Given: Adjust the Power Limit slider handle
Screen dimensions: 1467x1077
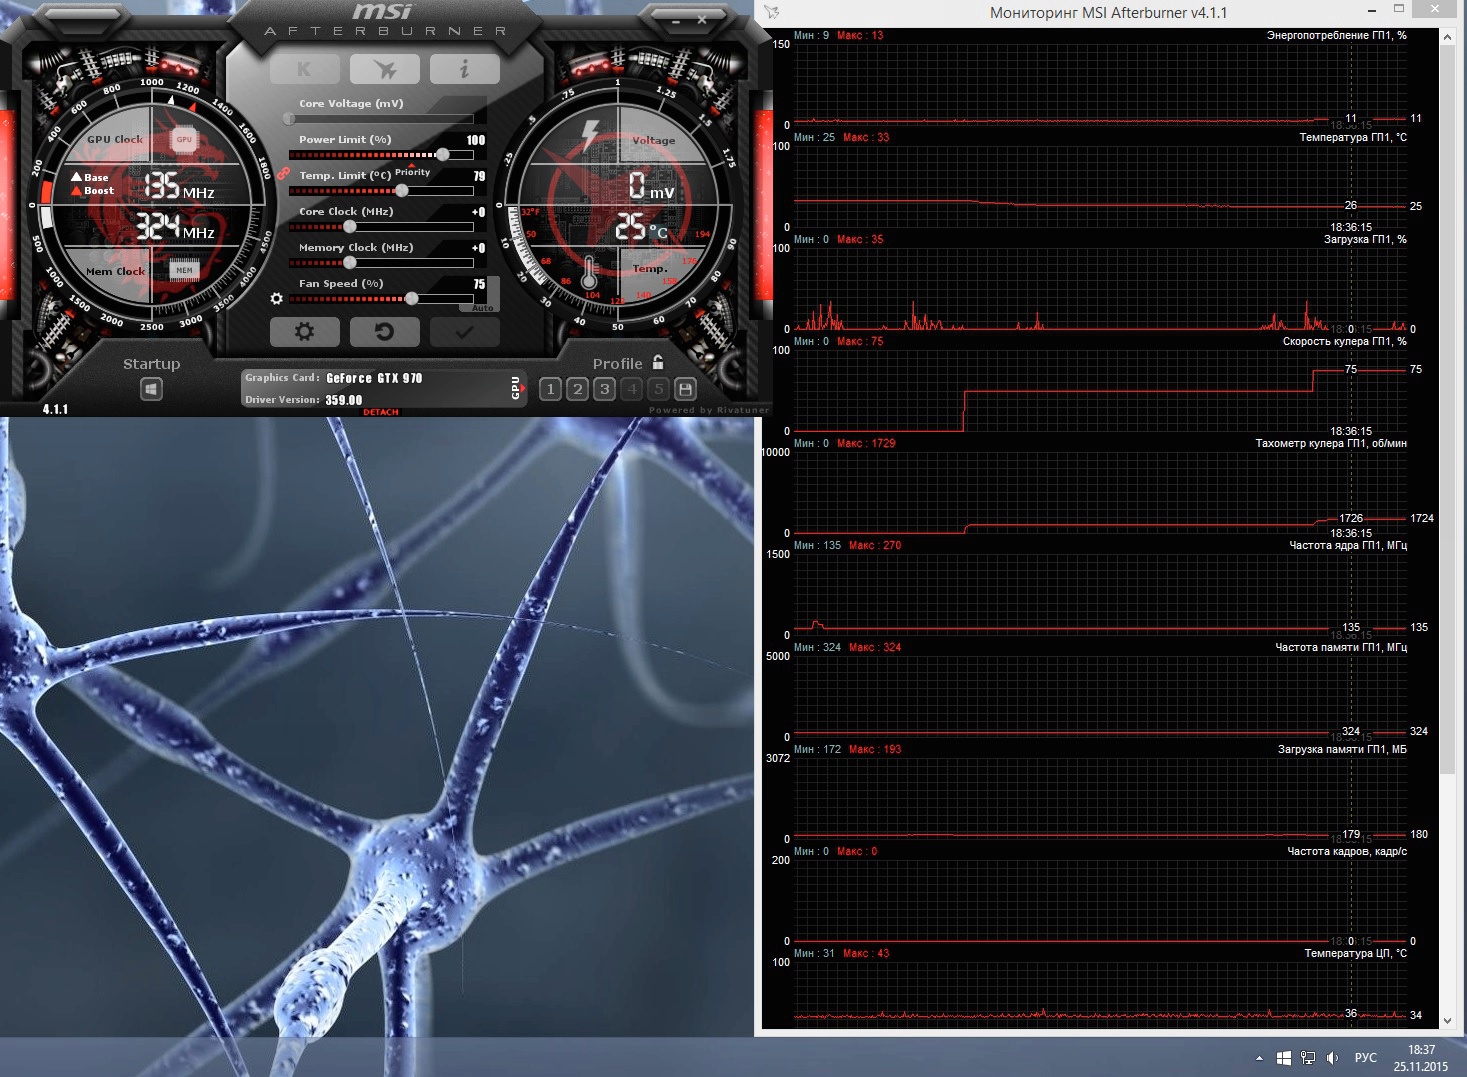Looking at the screenshot, I should click(442, 155).
